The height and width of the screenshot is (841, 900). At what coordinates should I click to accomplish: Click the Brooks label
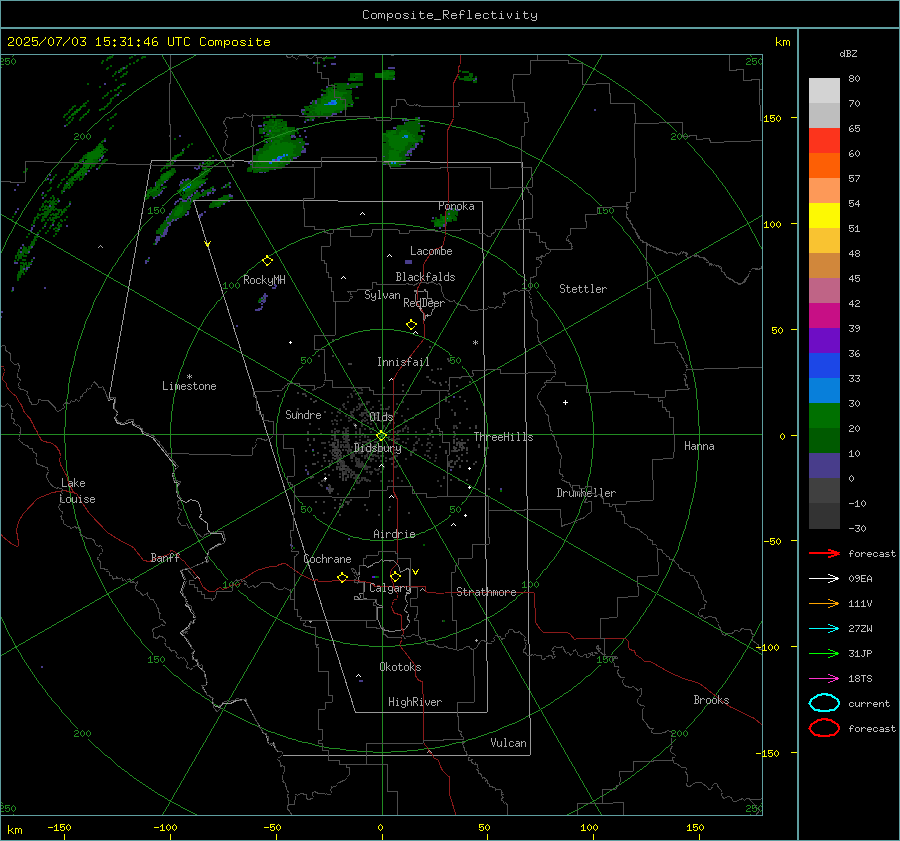[711, 700]
